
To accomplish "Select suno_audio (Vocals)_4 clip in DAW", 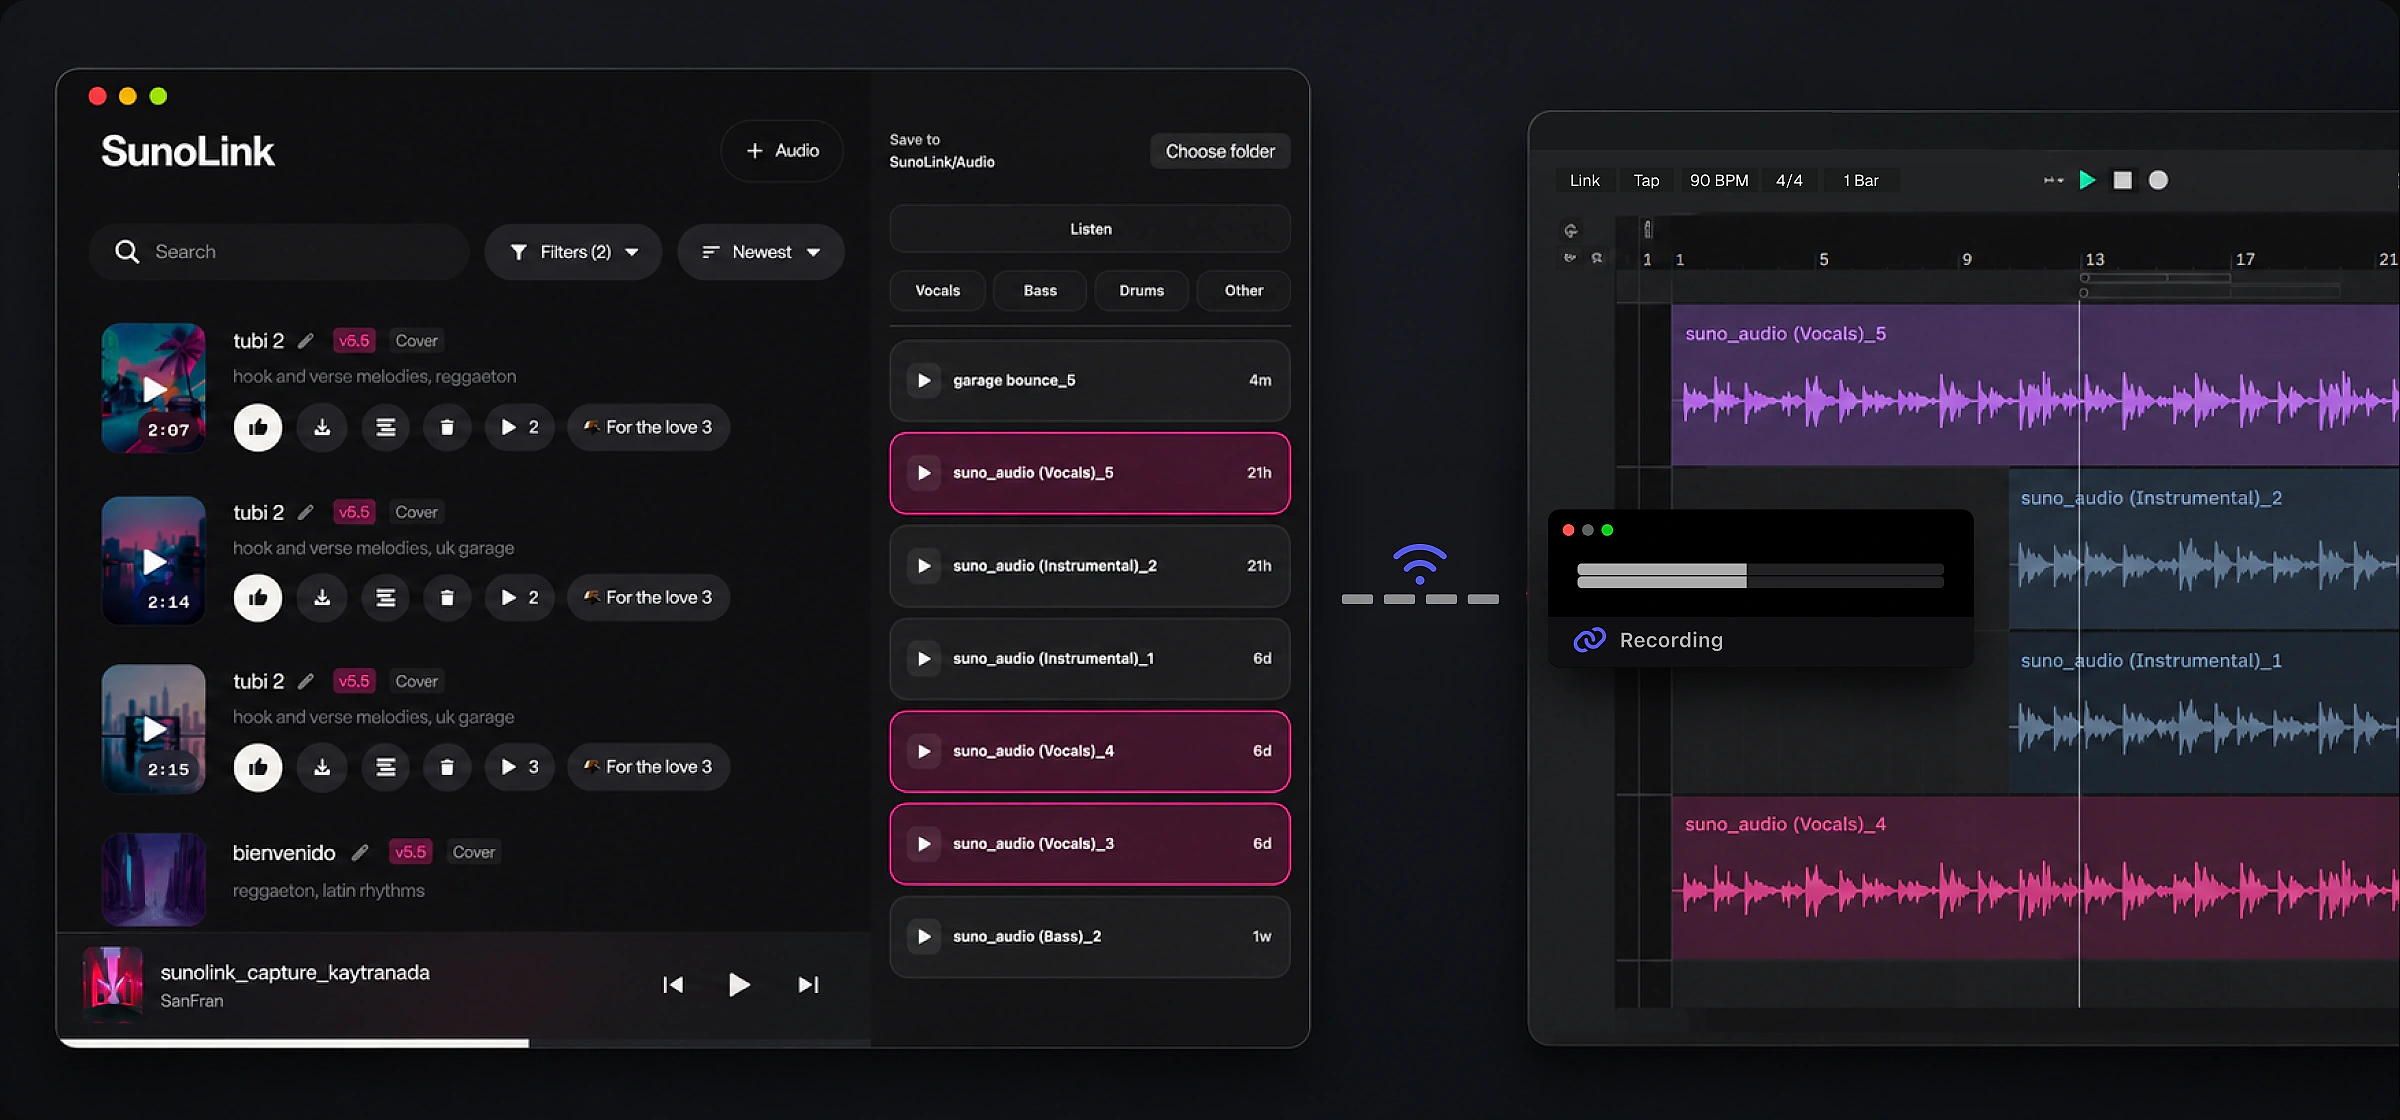I will [2035, 877].
